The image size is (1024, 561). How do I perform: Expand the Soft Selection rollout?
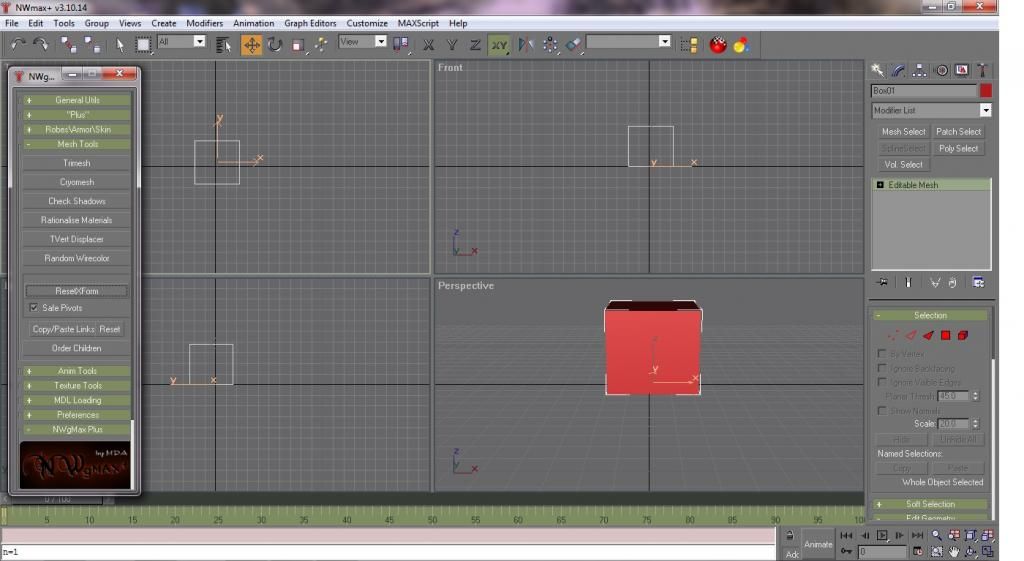(x=930, y=504)
